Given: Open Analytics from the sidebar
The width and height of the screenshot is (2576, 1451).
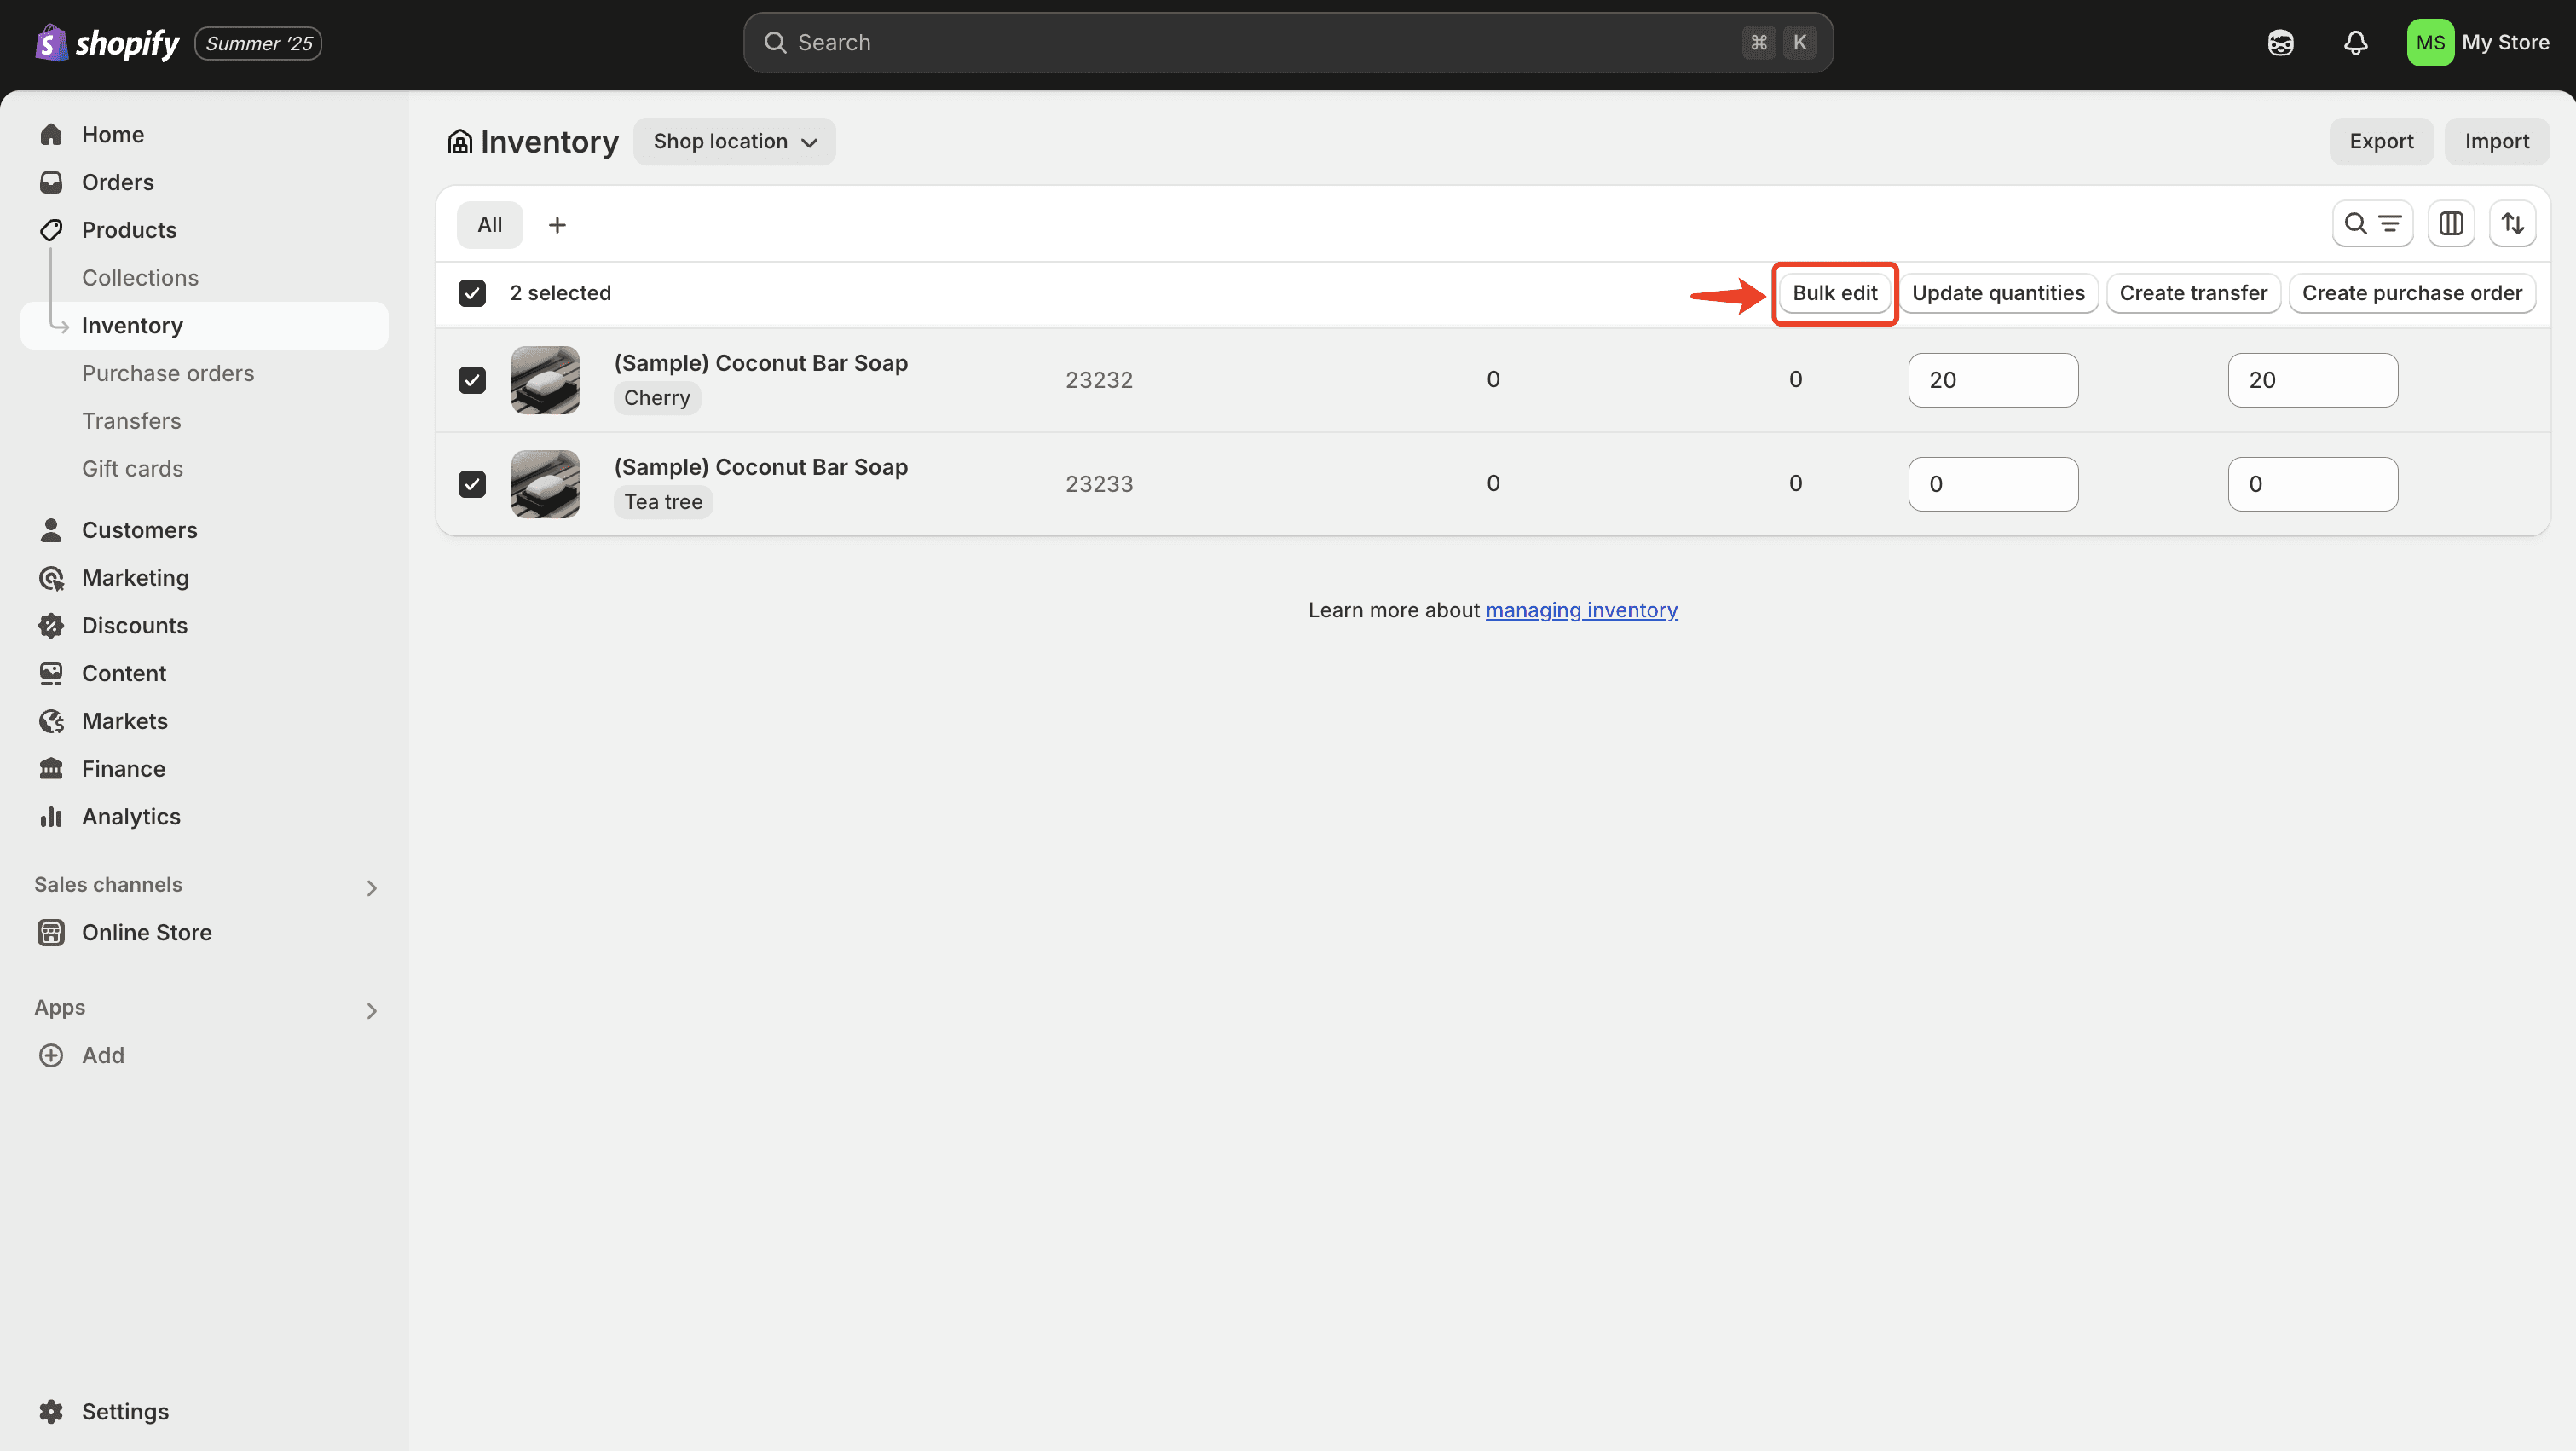Looking at the screenshot, I should coord(130,816).
